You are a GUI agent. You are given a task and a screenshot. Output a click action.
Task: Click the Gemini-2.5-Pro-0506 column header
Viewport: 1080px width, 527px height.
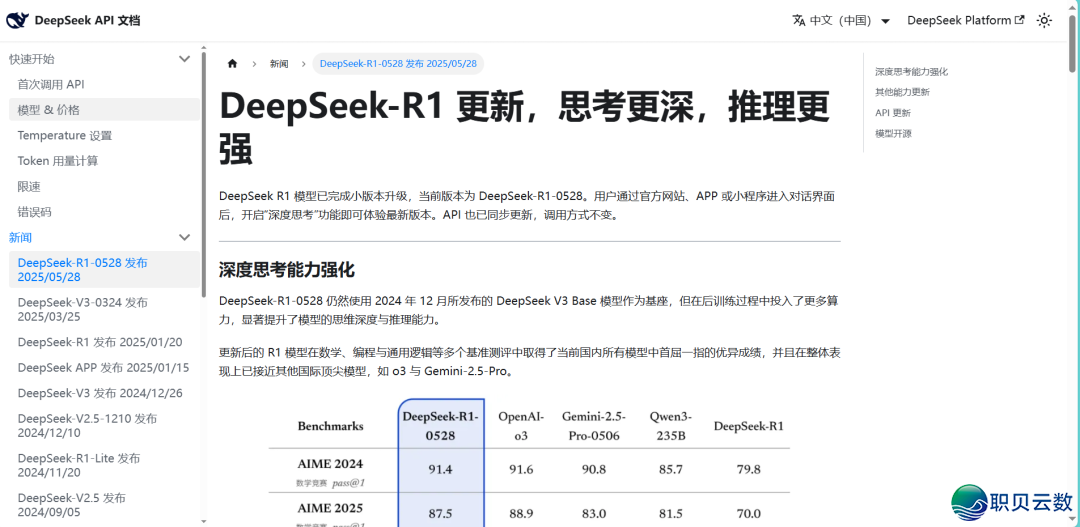594,426
